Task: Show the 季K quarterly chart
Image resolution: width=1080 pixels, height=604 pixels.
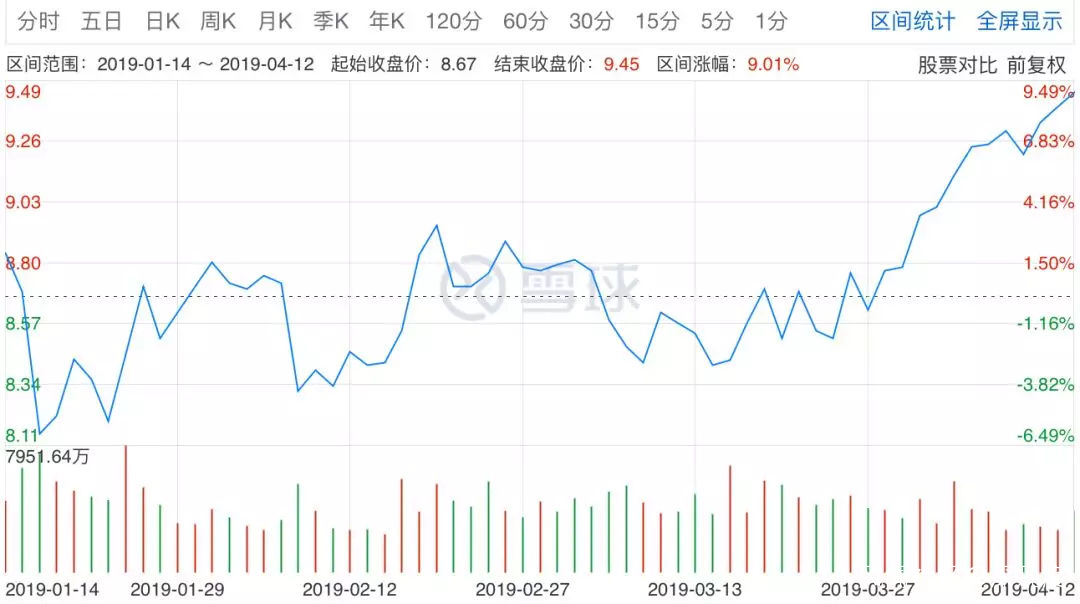Action: (331, 21)
